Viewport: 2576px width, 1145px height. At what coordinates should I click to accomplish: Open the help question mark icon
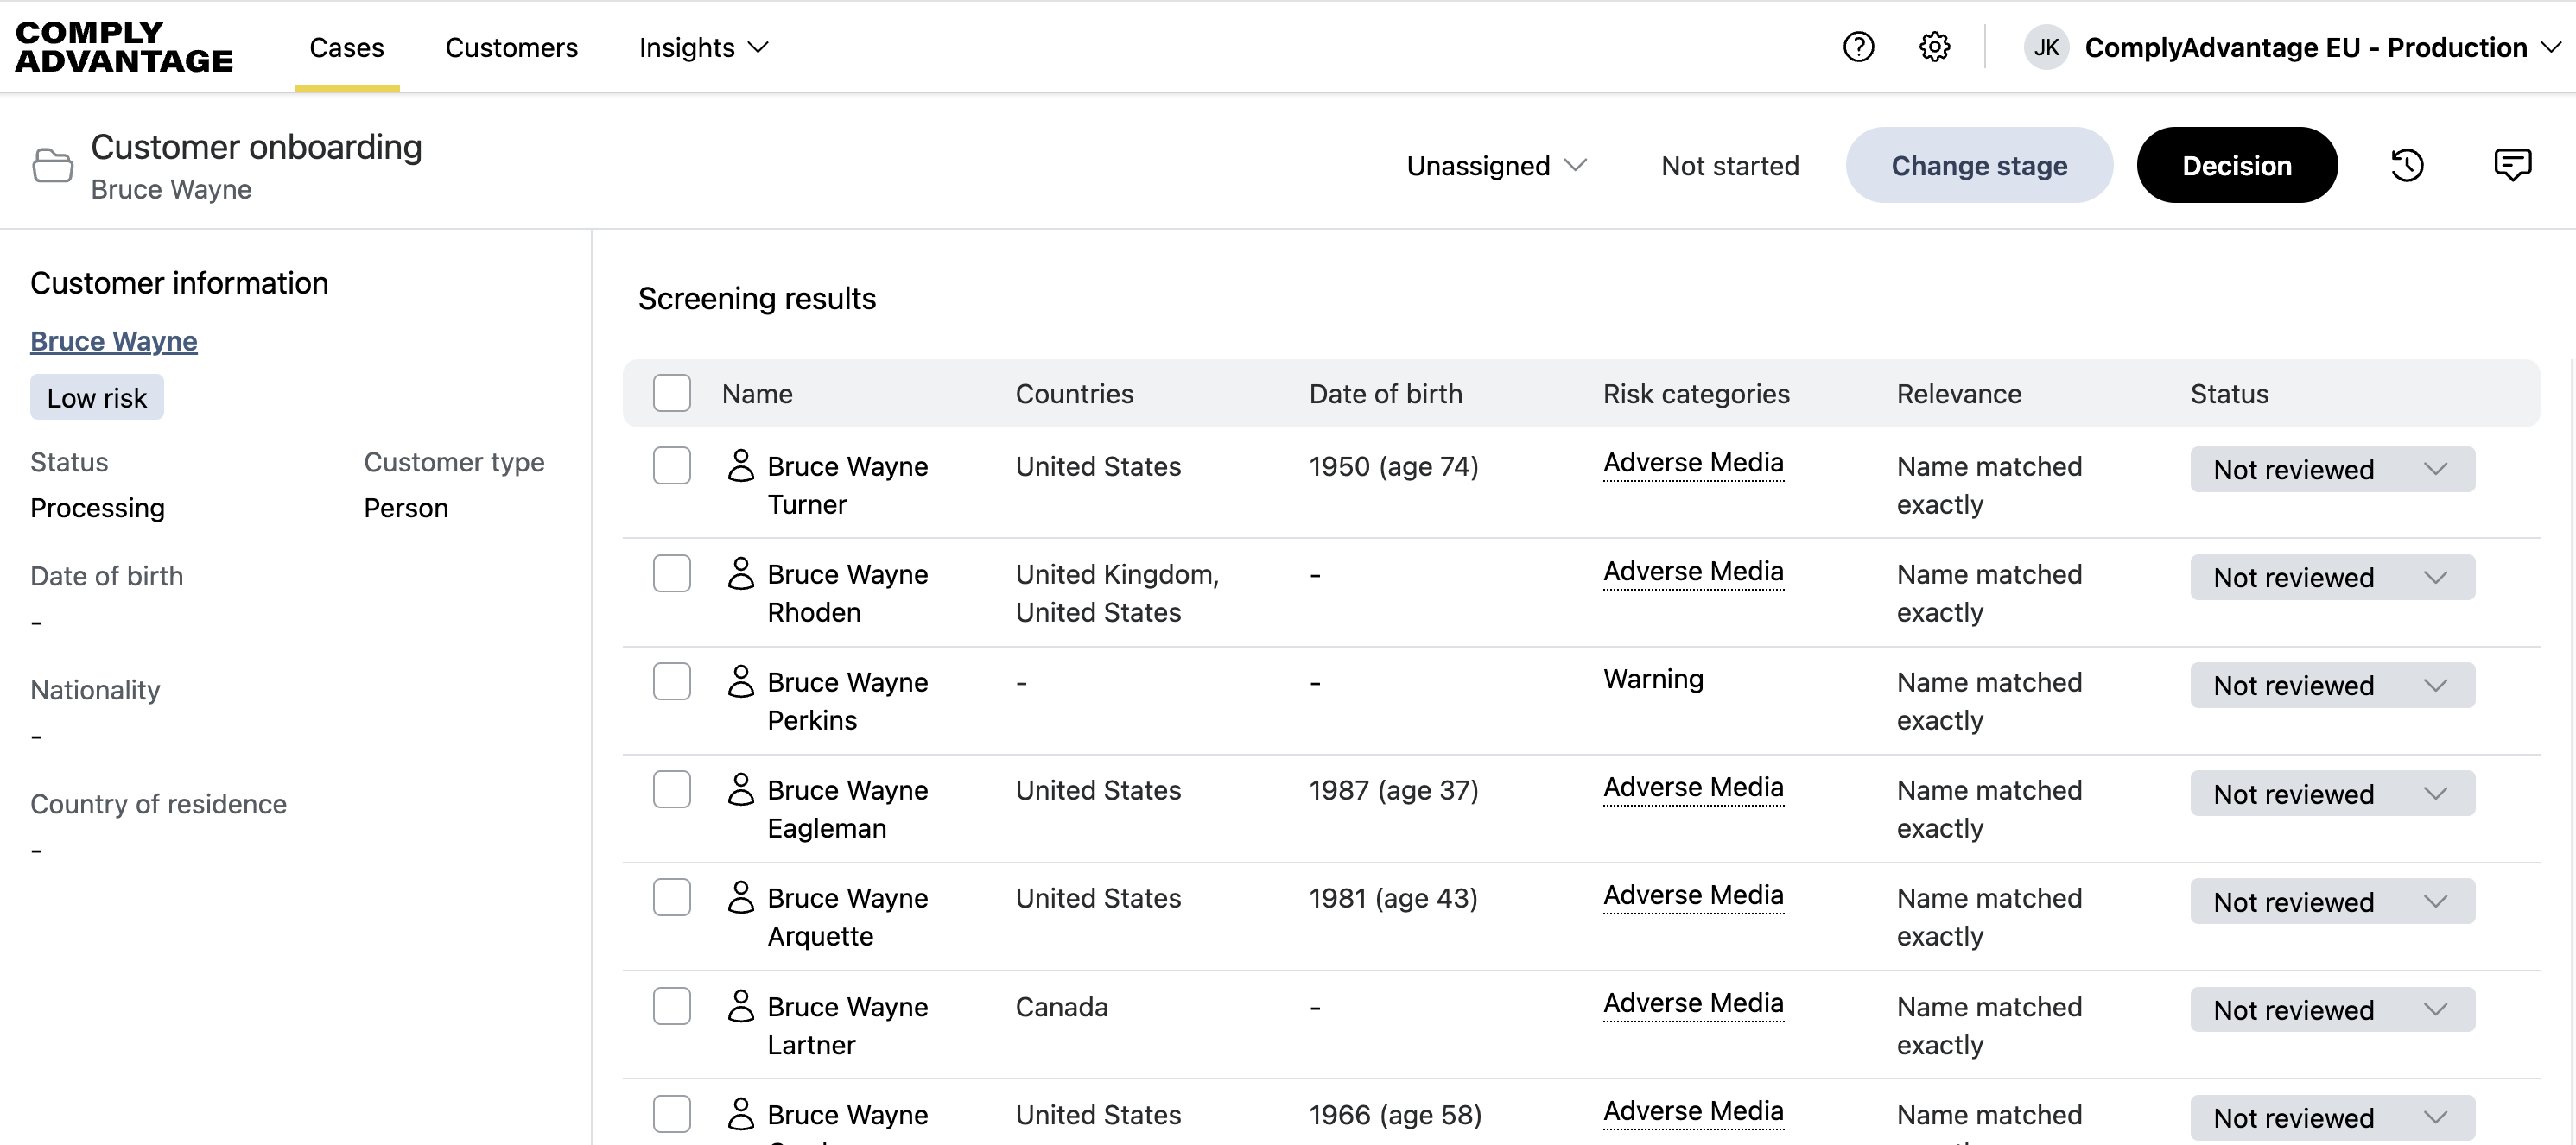pos(1858,47)
